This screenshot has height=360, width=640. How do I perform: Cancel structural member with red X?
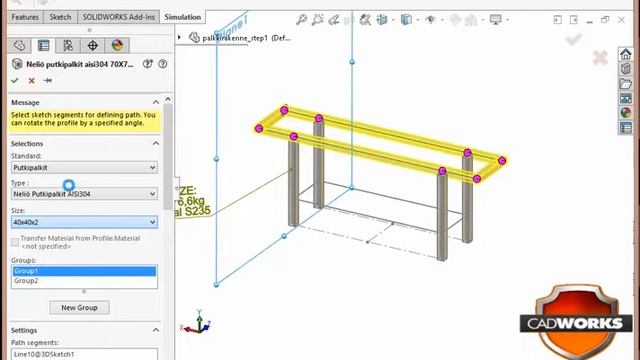point(31,81)
